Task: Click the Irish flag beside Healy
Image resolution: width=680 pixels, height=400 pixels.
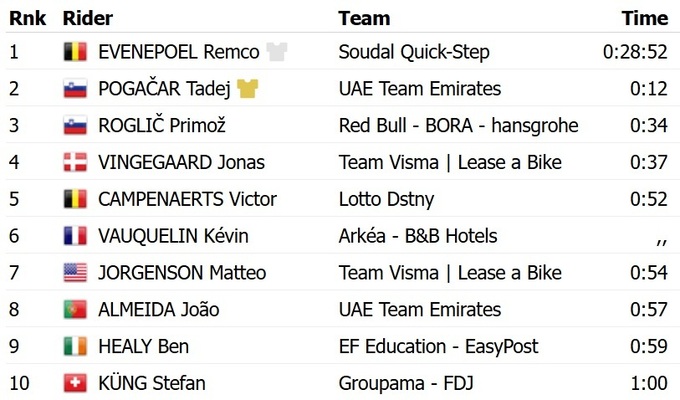Action: tap(75, 347)
